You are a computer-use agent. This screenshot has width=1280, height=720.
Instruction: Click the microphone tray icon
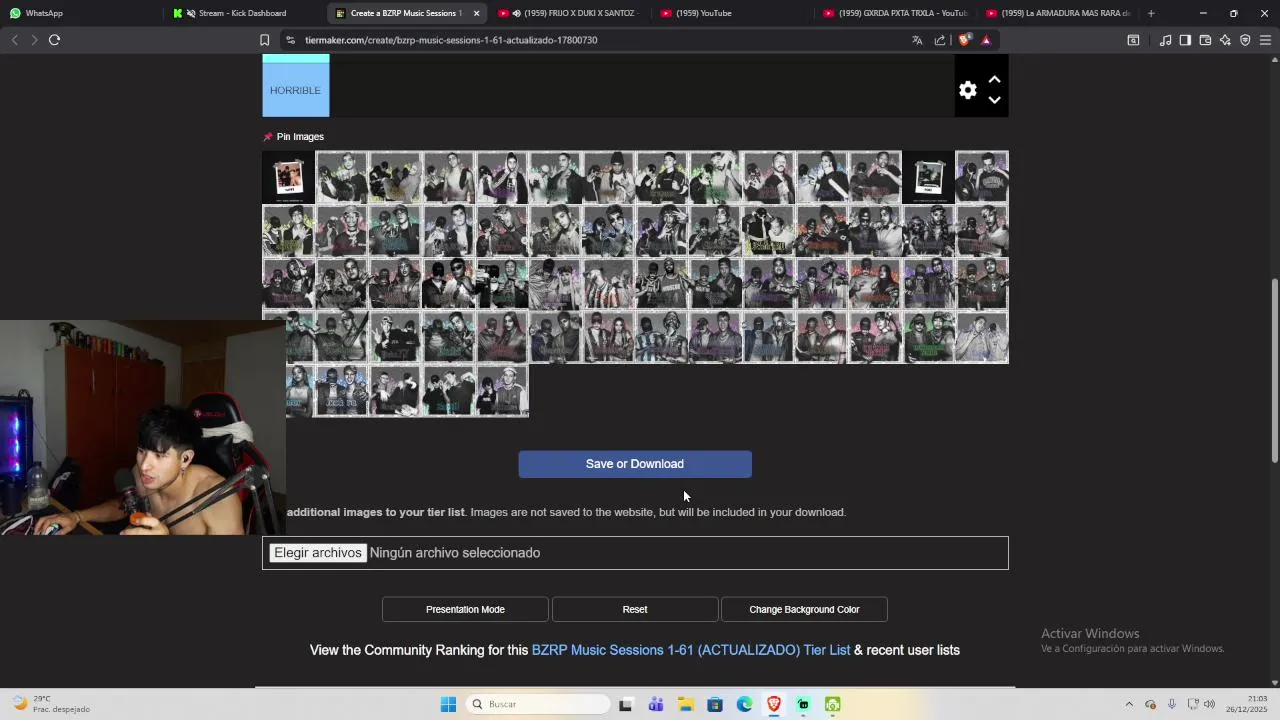pos(1172,704)
